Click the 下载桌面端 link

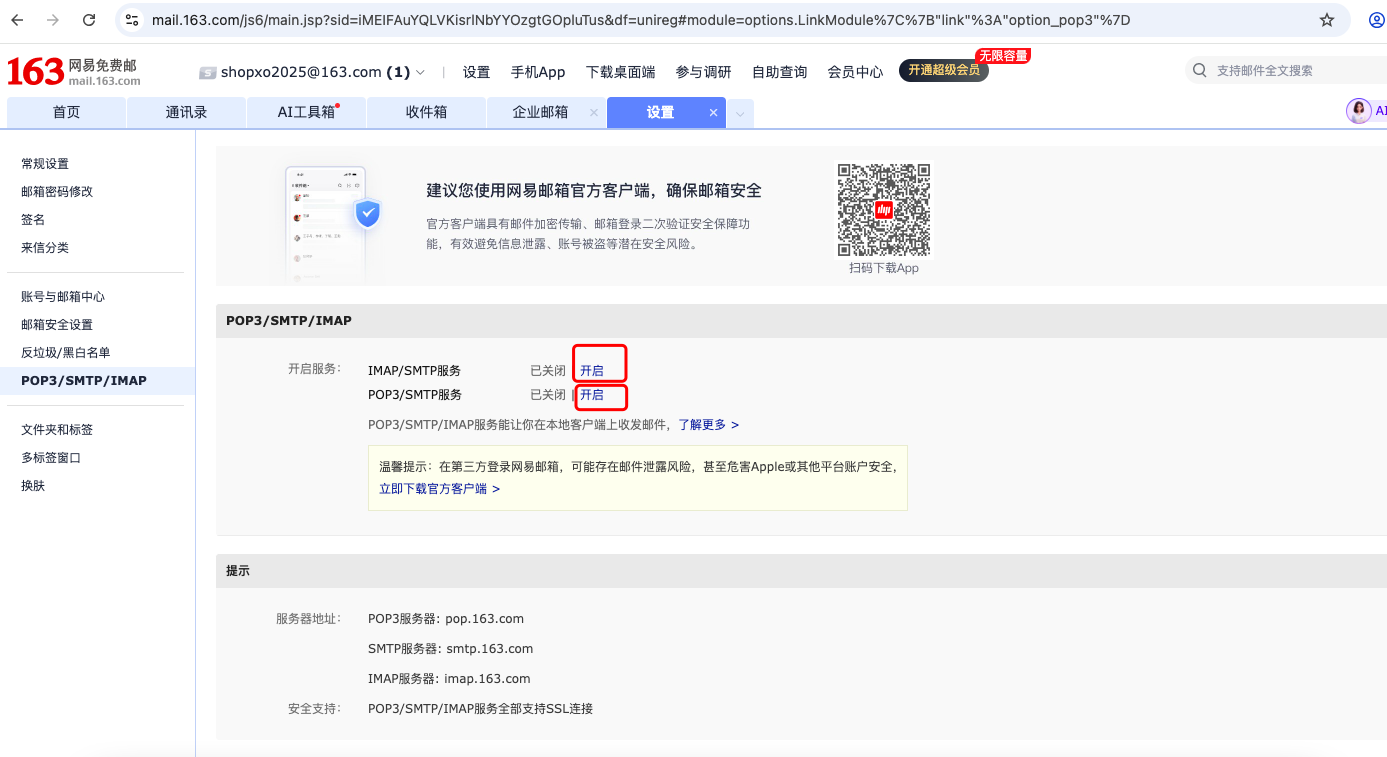point(621,72)
